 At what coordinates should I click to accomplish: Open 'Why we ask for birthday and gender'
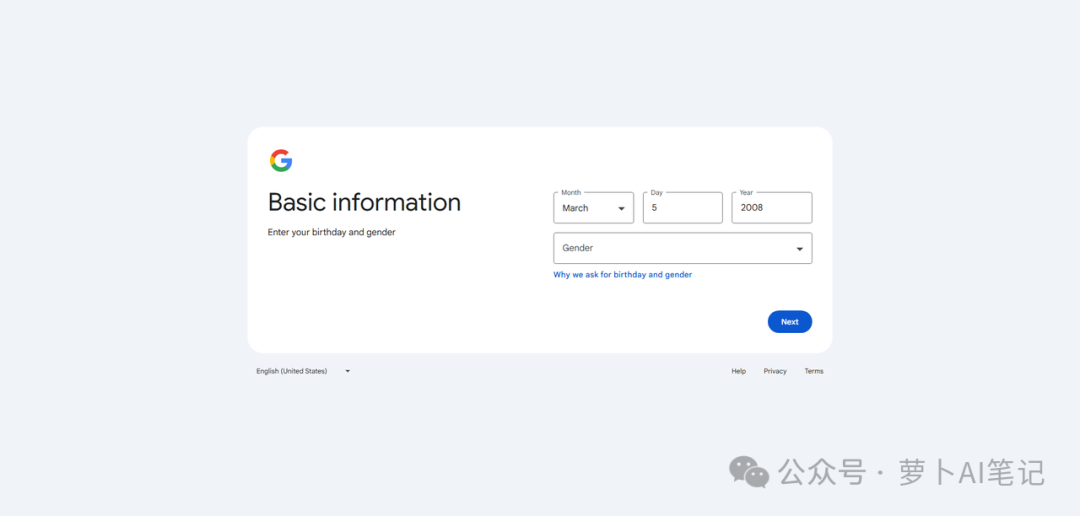[x=623, y=274]
